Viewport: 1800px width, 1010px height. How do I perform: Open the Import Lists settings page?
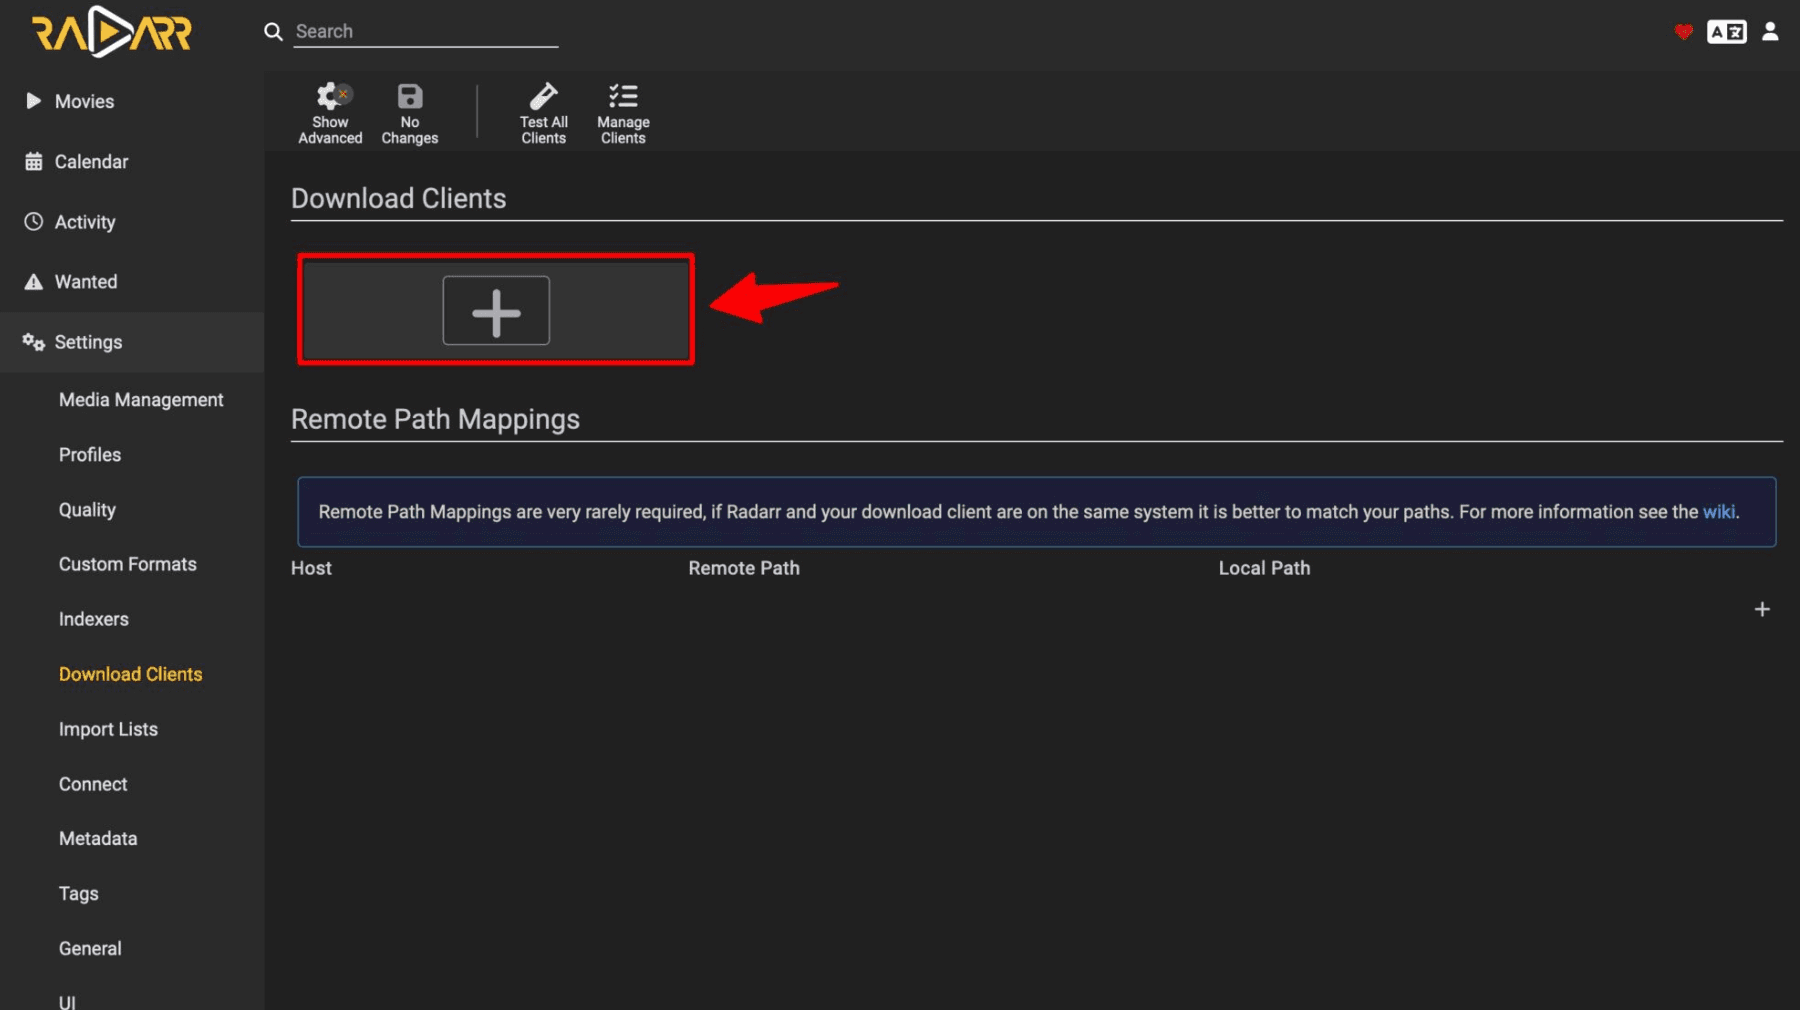pyautogui.click(x=108, y=728)
